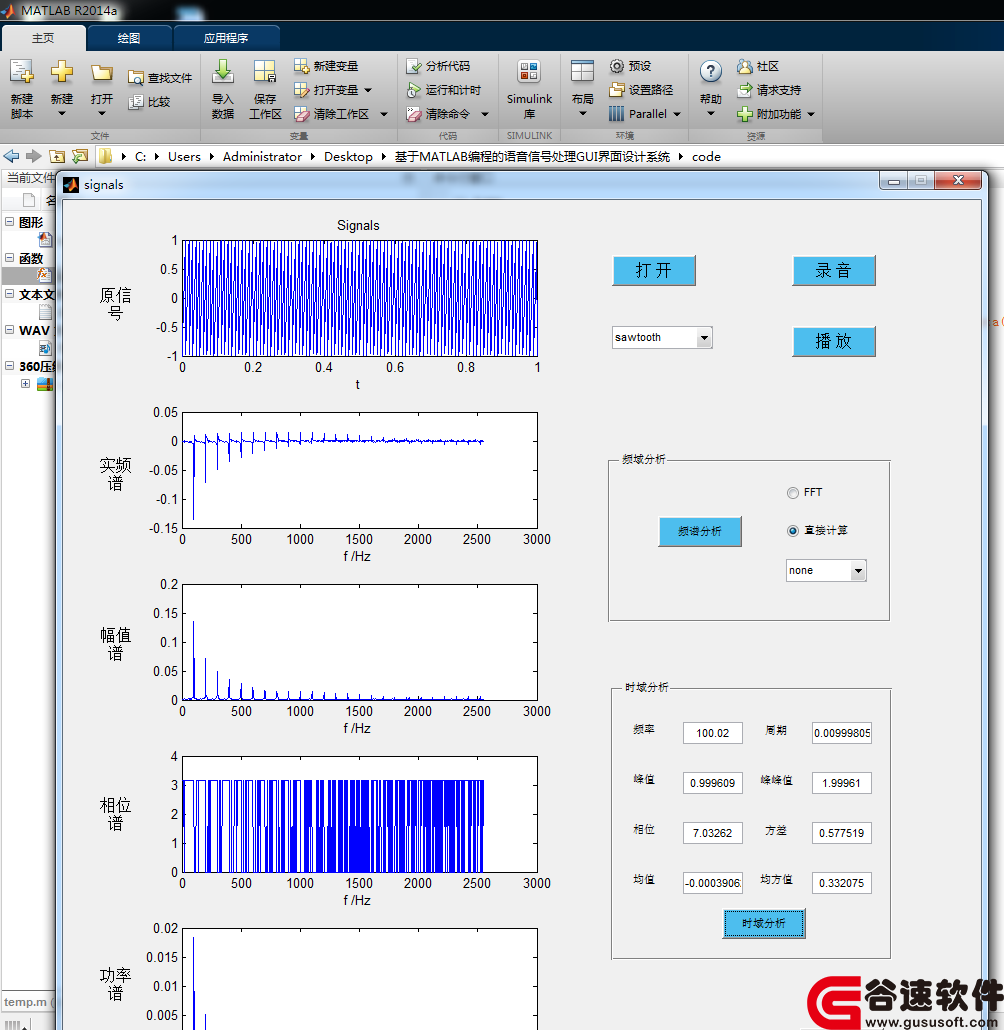Switch to the 主页 (Home) tab
The width and height of the screenshot is (1004, 1030).
[x=43, y=38]
